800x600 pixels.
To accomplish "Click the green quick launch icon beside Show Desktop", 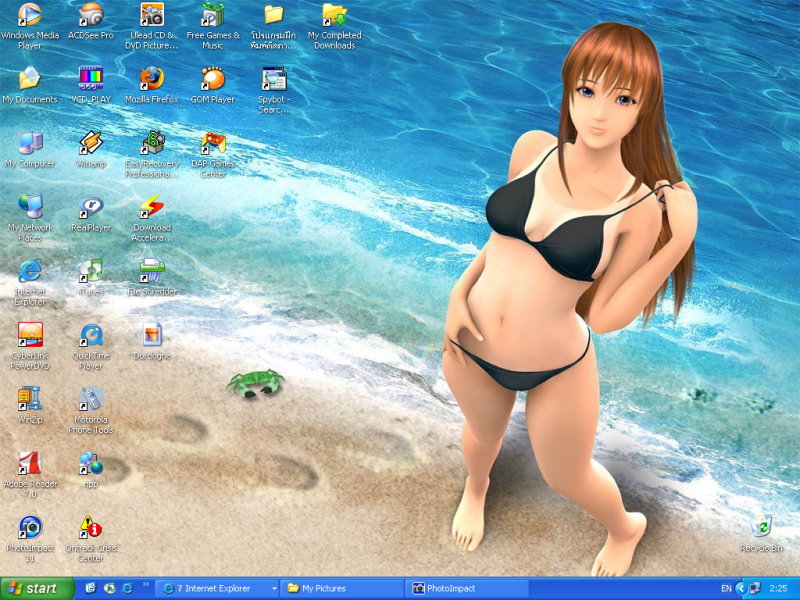I will (x=109, y=588).
